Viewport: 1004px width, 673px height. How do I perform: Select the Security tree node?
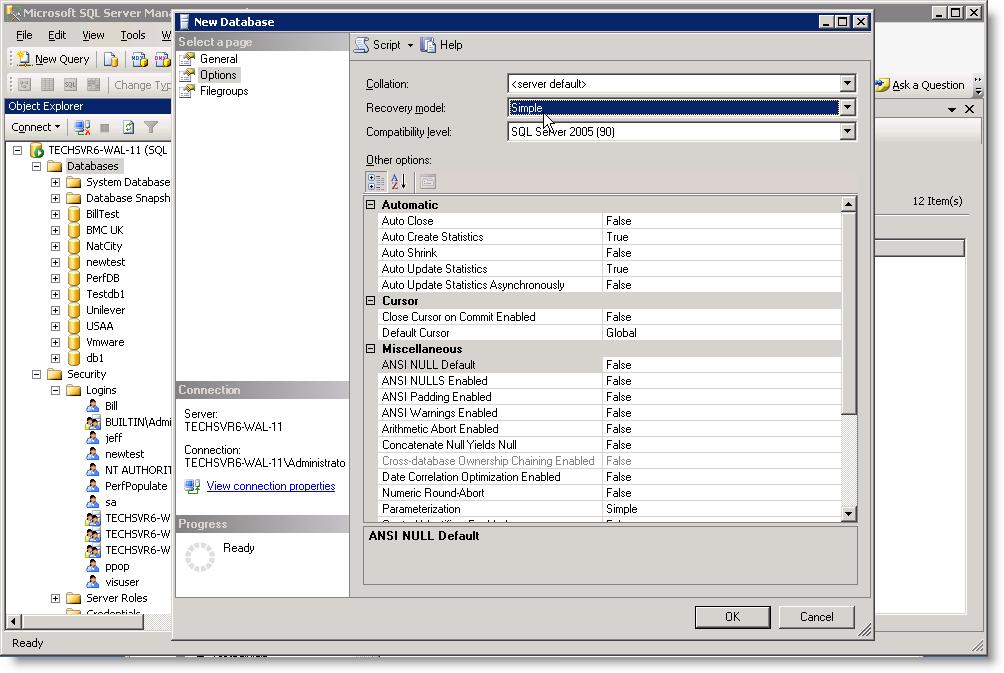point(86,375)
